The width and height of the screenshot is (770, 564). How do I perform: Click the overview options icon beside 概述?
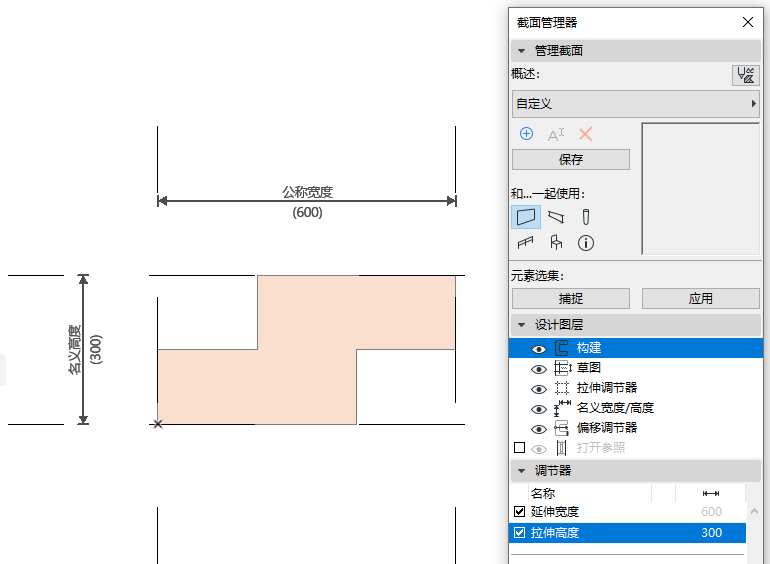pyautogui.click(x=745, y=76)
